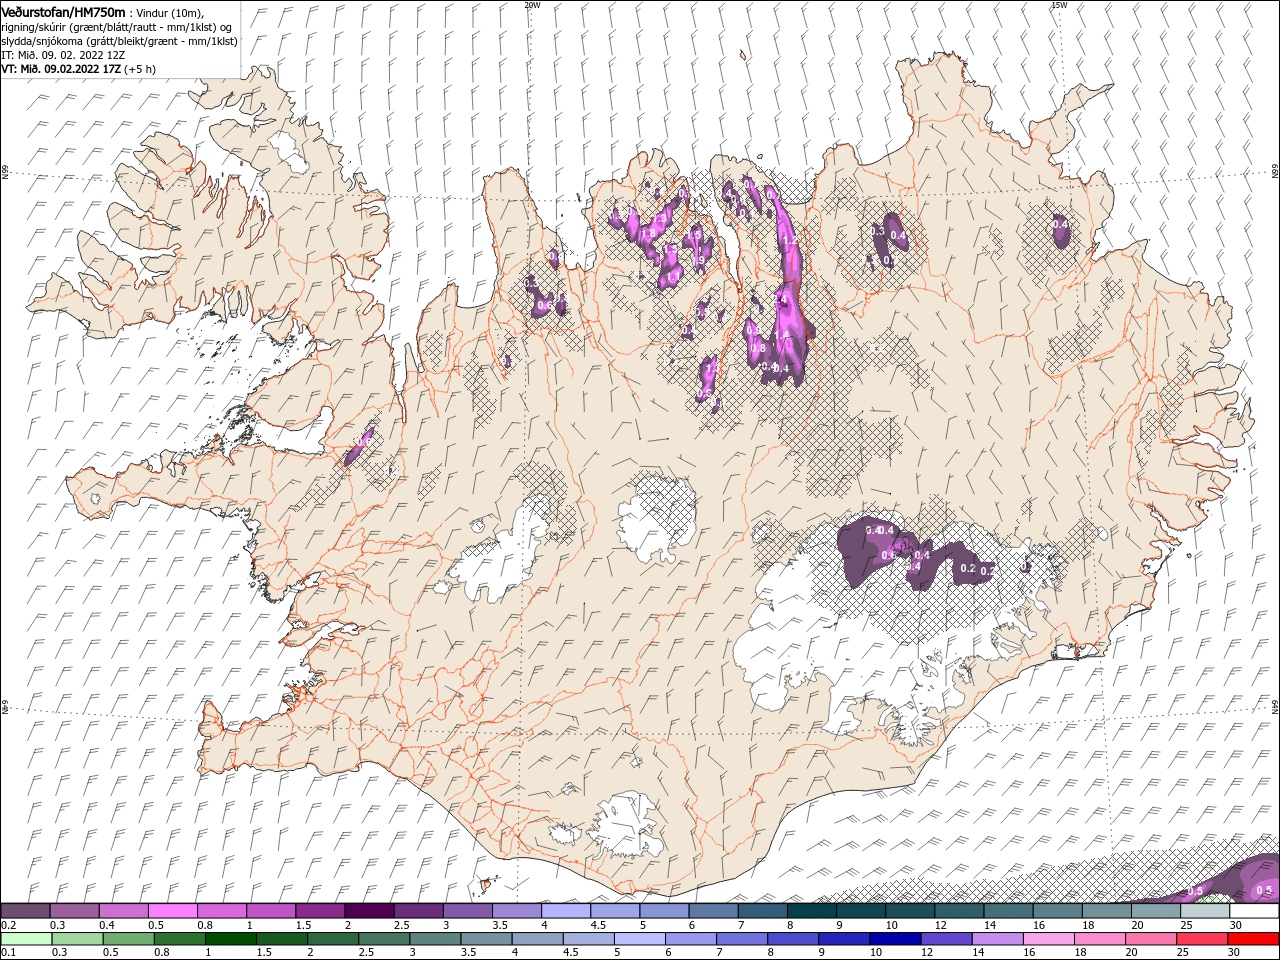The height and width of the screenshot is (960, 1280).
Task: Choose the bright red bottom legend swatch at 30
Action: coord(1254,938)
